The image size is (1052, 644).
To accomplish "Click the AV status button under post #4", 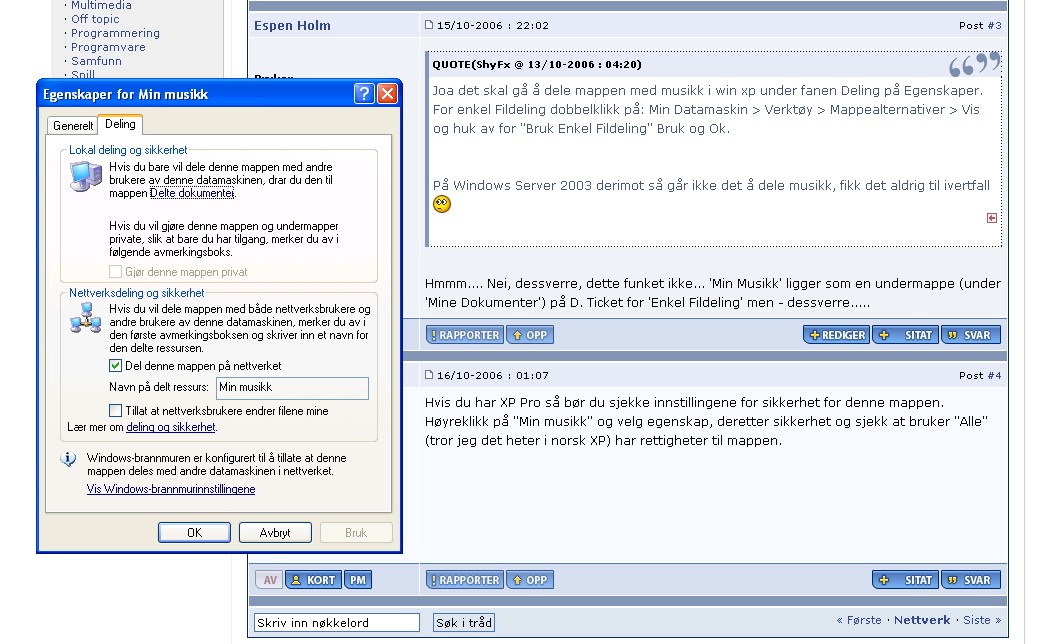I will click(x=270, y=580).
